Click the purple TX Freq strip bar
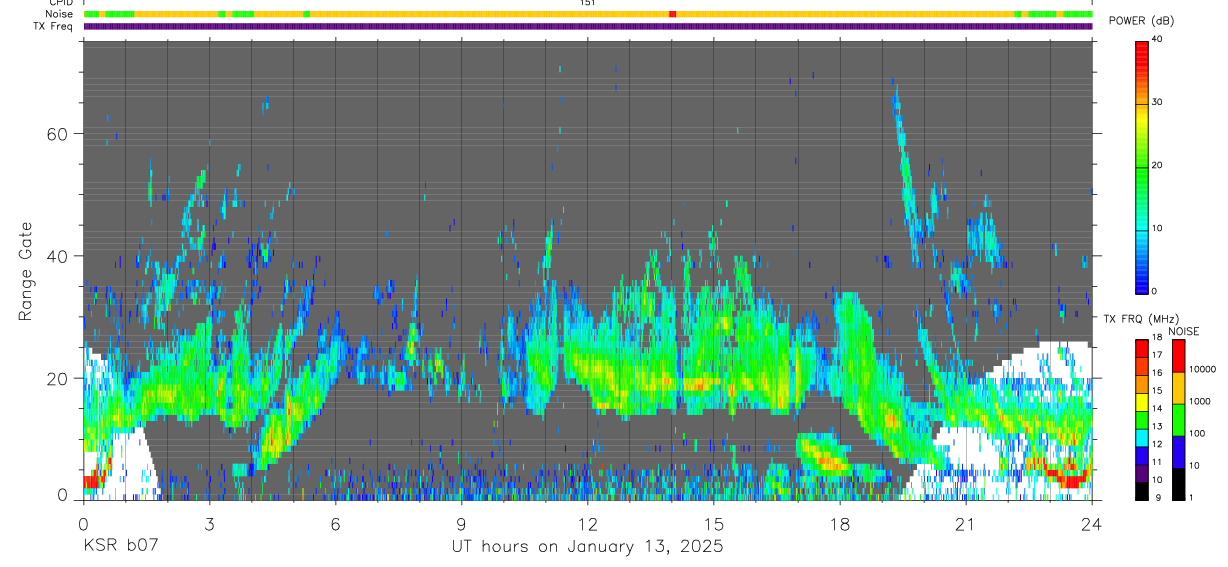1228x567 pixels. tap(588, 26)
